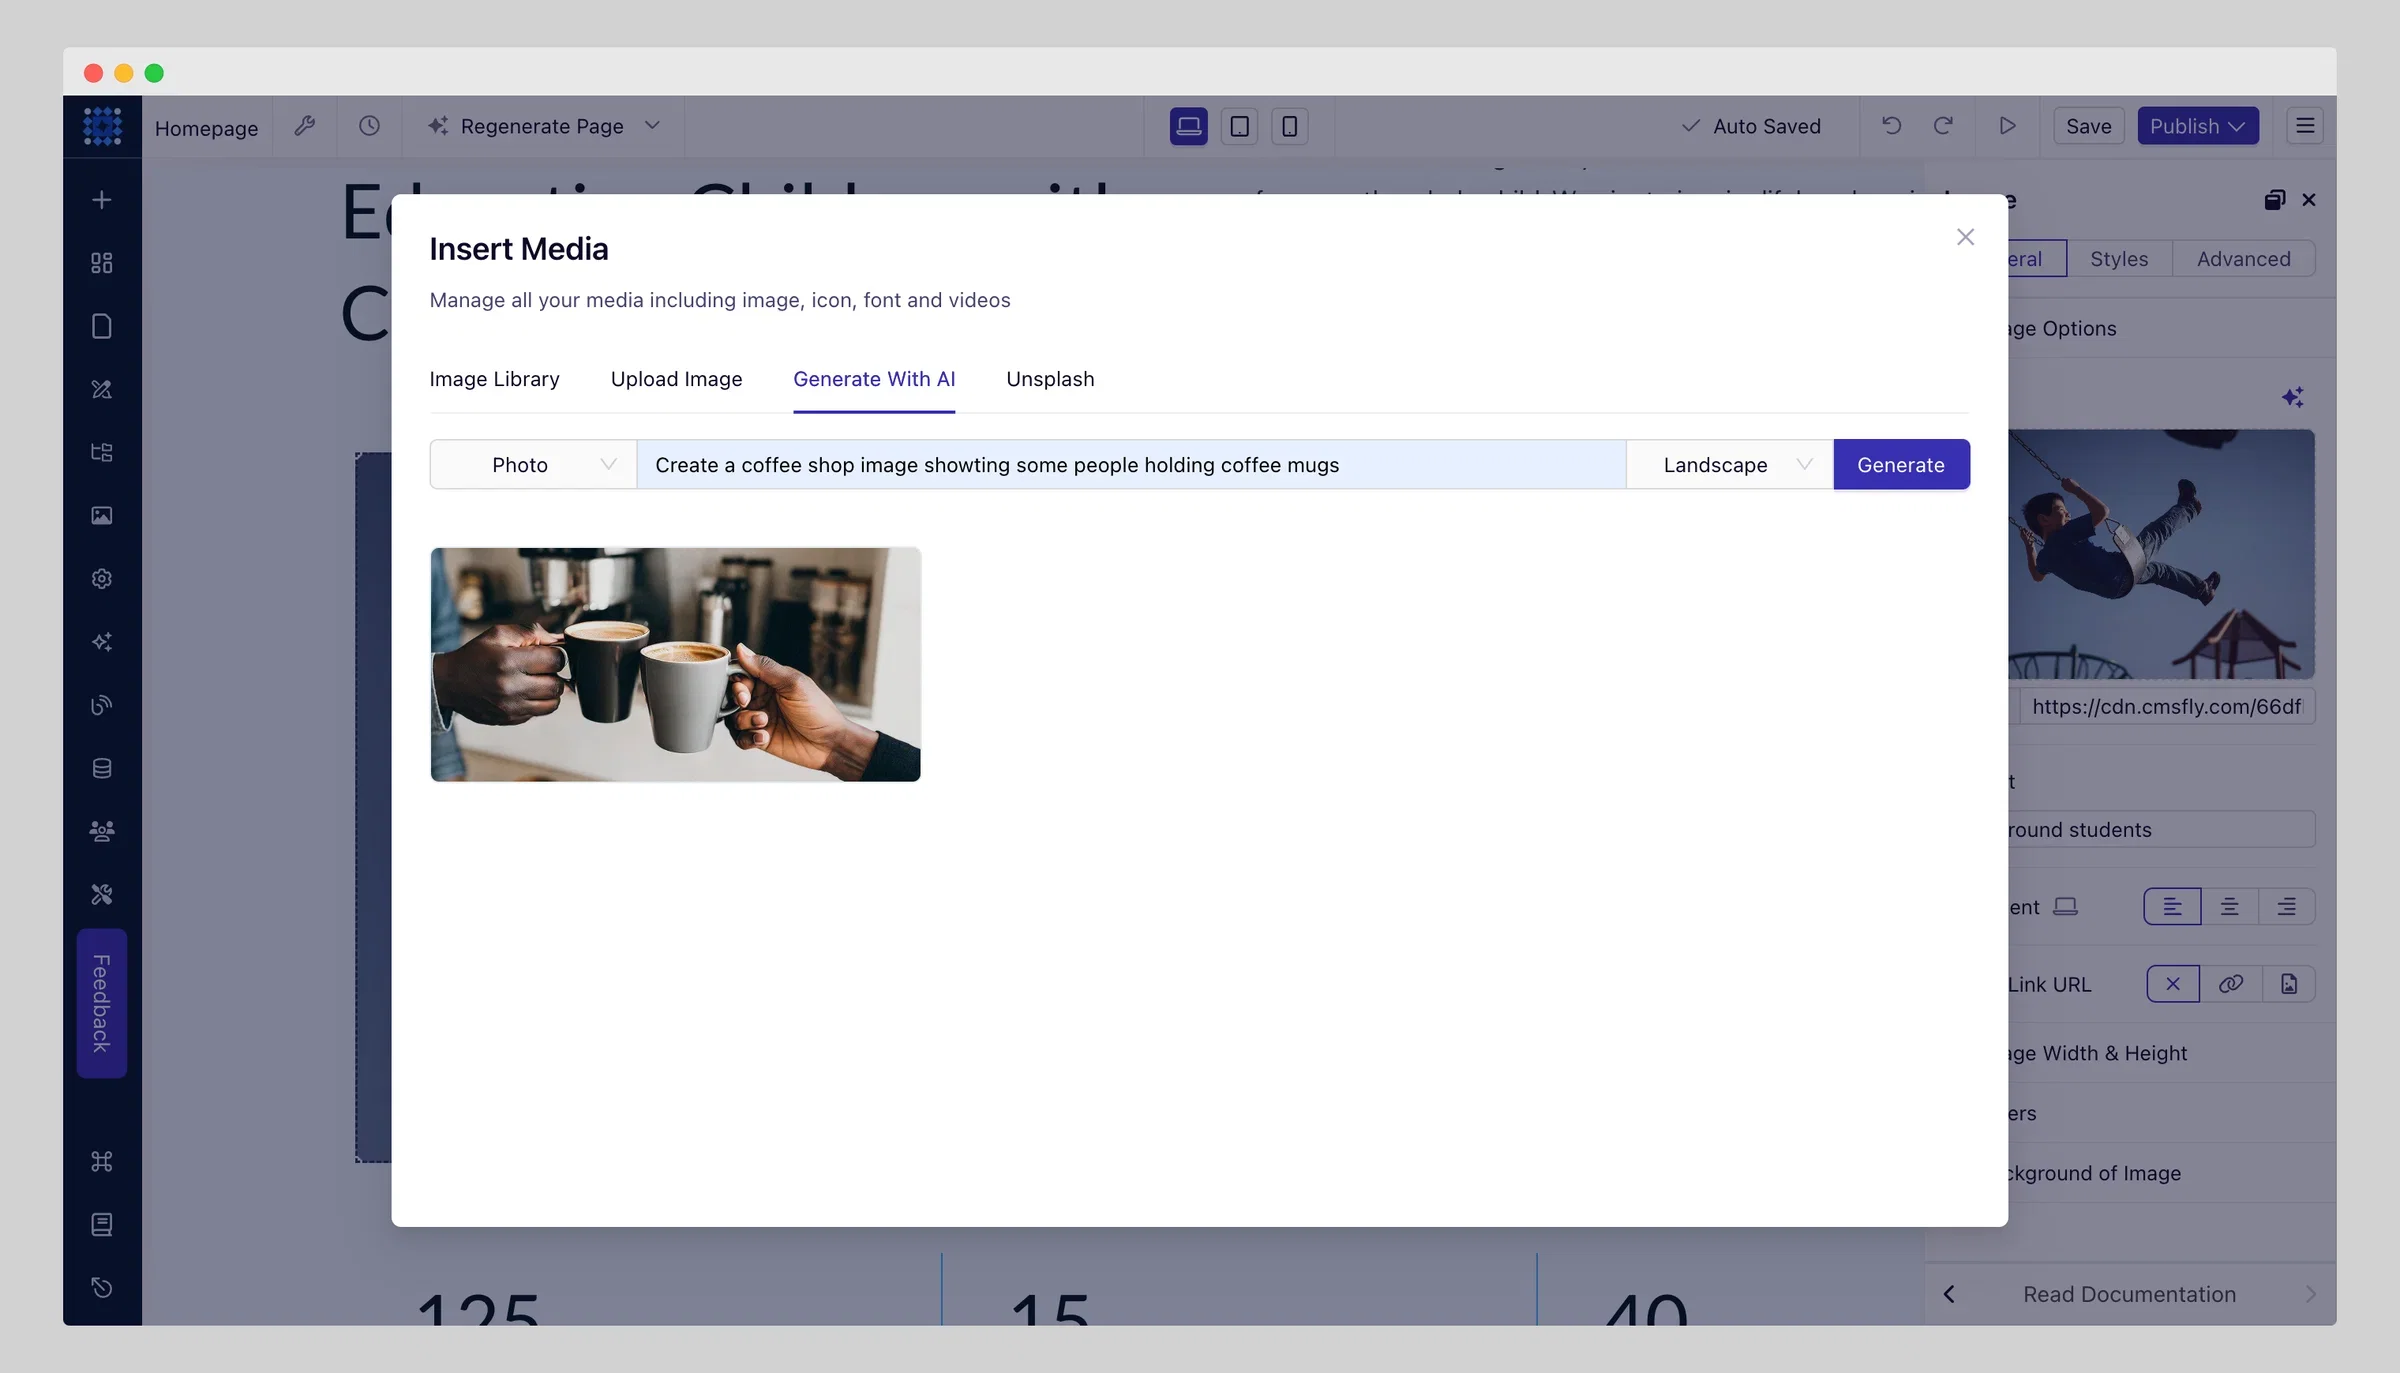Set image alignment to left
The image size is (2400, 1373).
[x=2172, y=907]
